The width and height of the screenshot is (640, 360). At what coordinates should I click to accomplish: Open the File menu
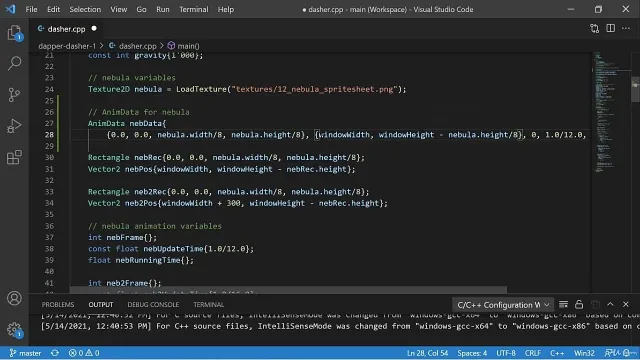(31, 9)
